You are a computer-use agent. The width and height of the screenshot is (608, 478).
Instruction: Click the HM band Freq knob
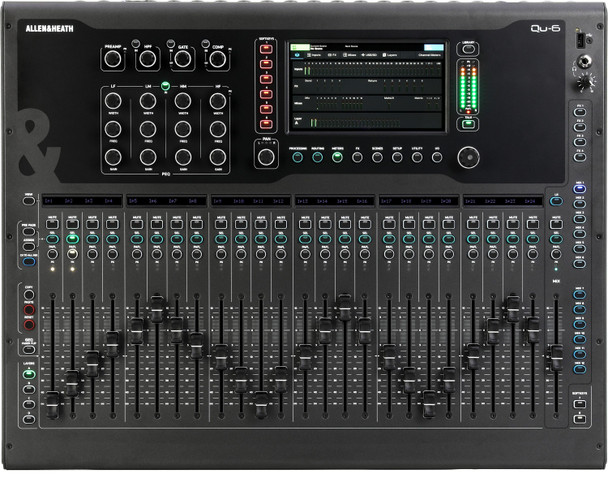tap(183, 129)
